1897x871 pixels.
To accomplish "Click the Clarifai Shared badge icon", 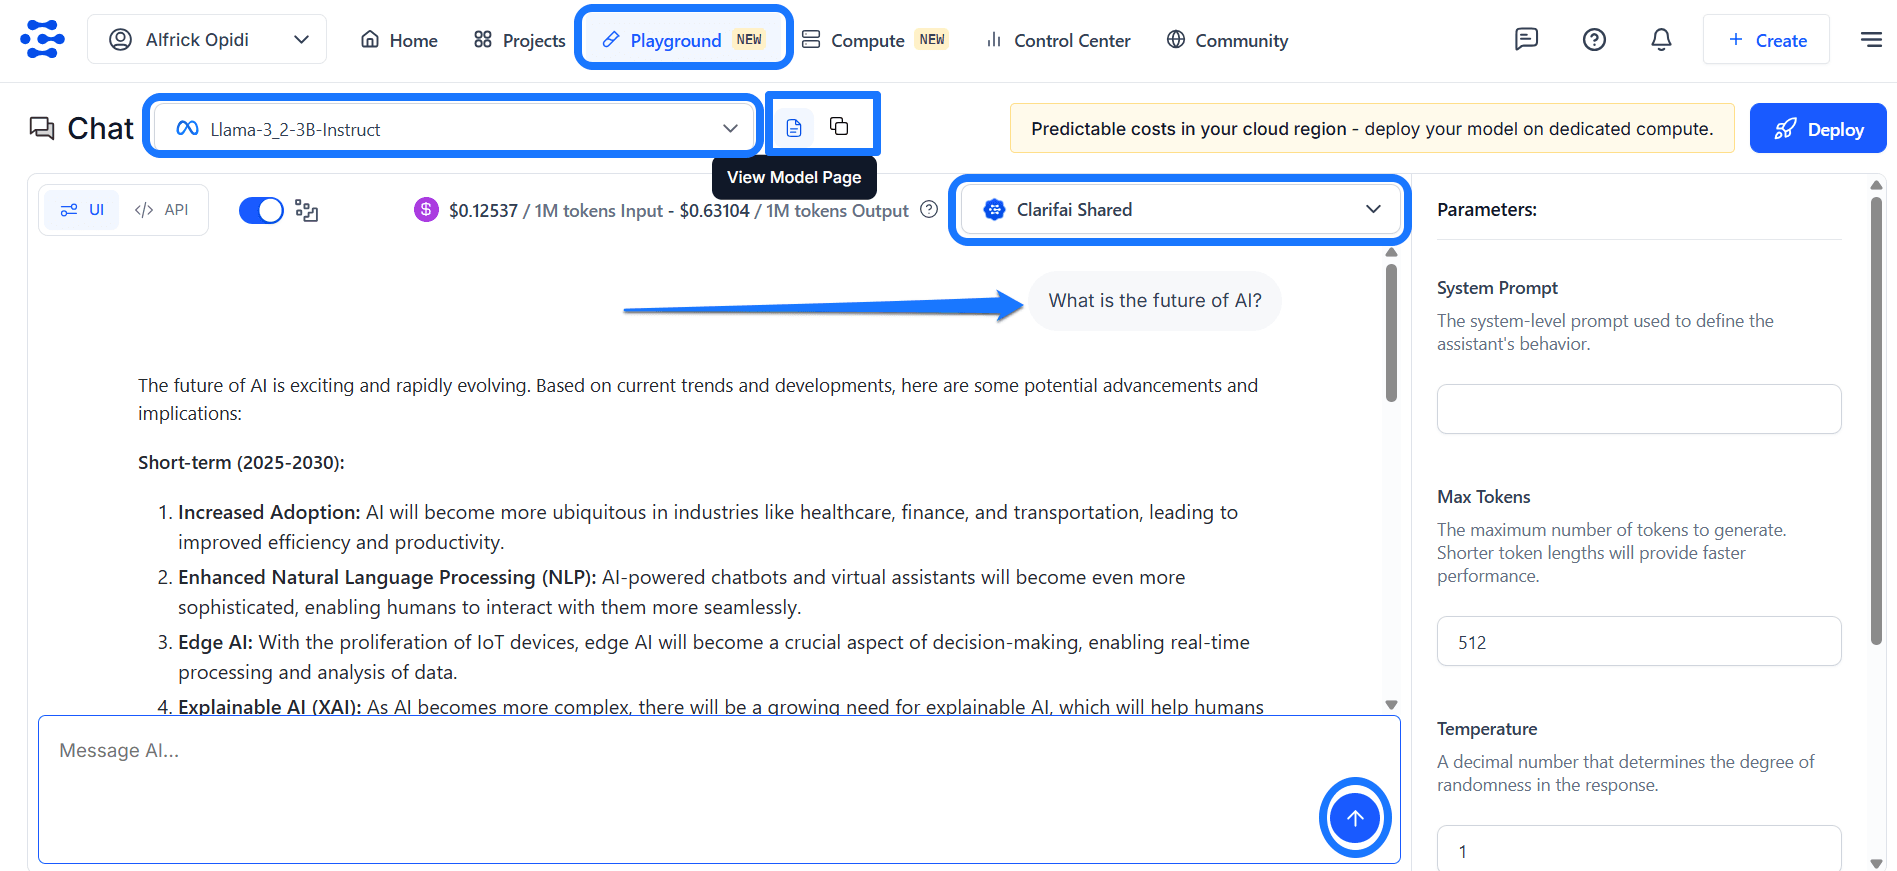I will click(994, 210).
